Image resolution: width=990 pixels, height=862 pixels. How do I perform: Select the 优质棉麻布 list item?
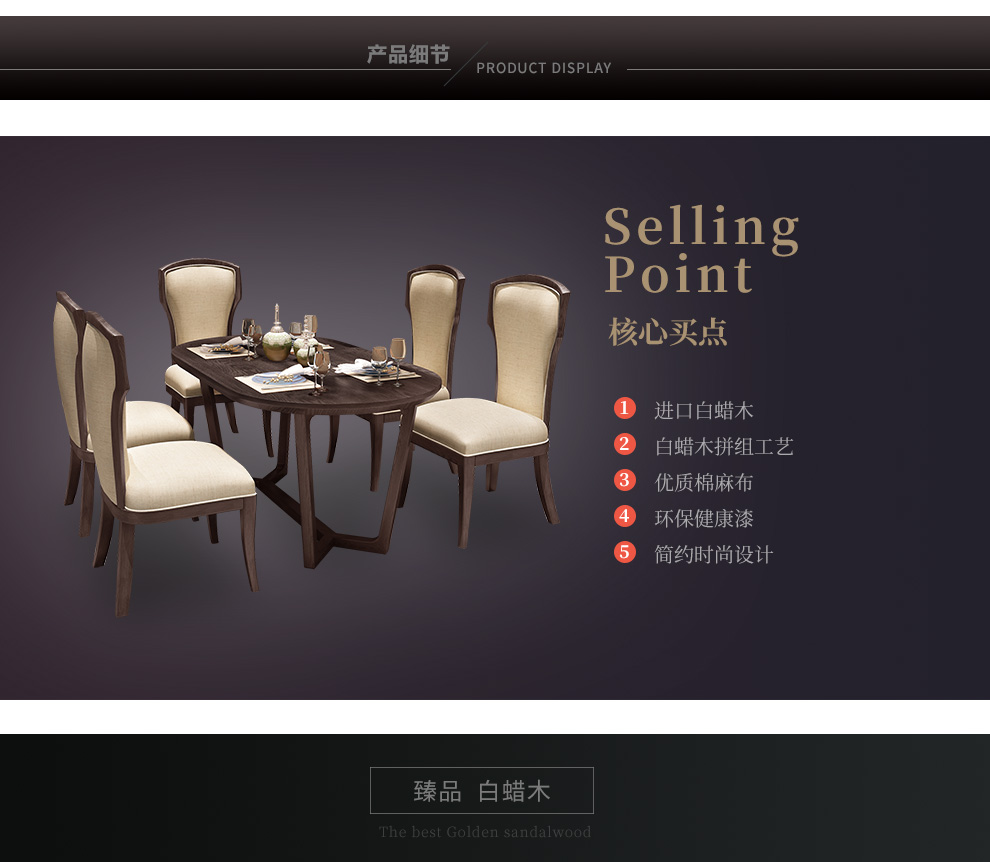click(x=703, y=482)
